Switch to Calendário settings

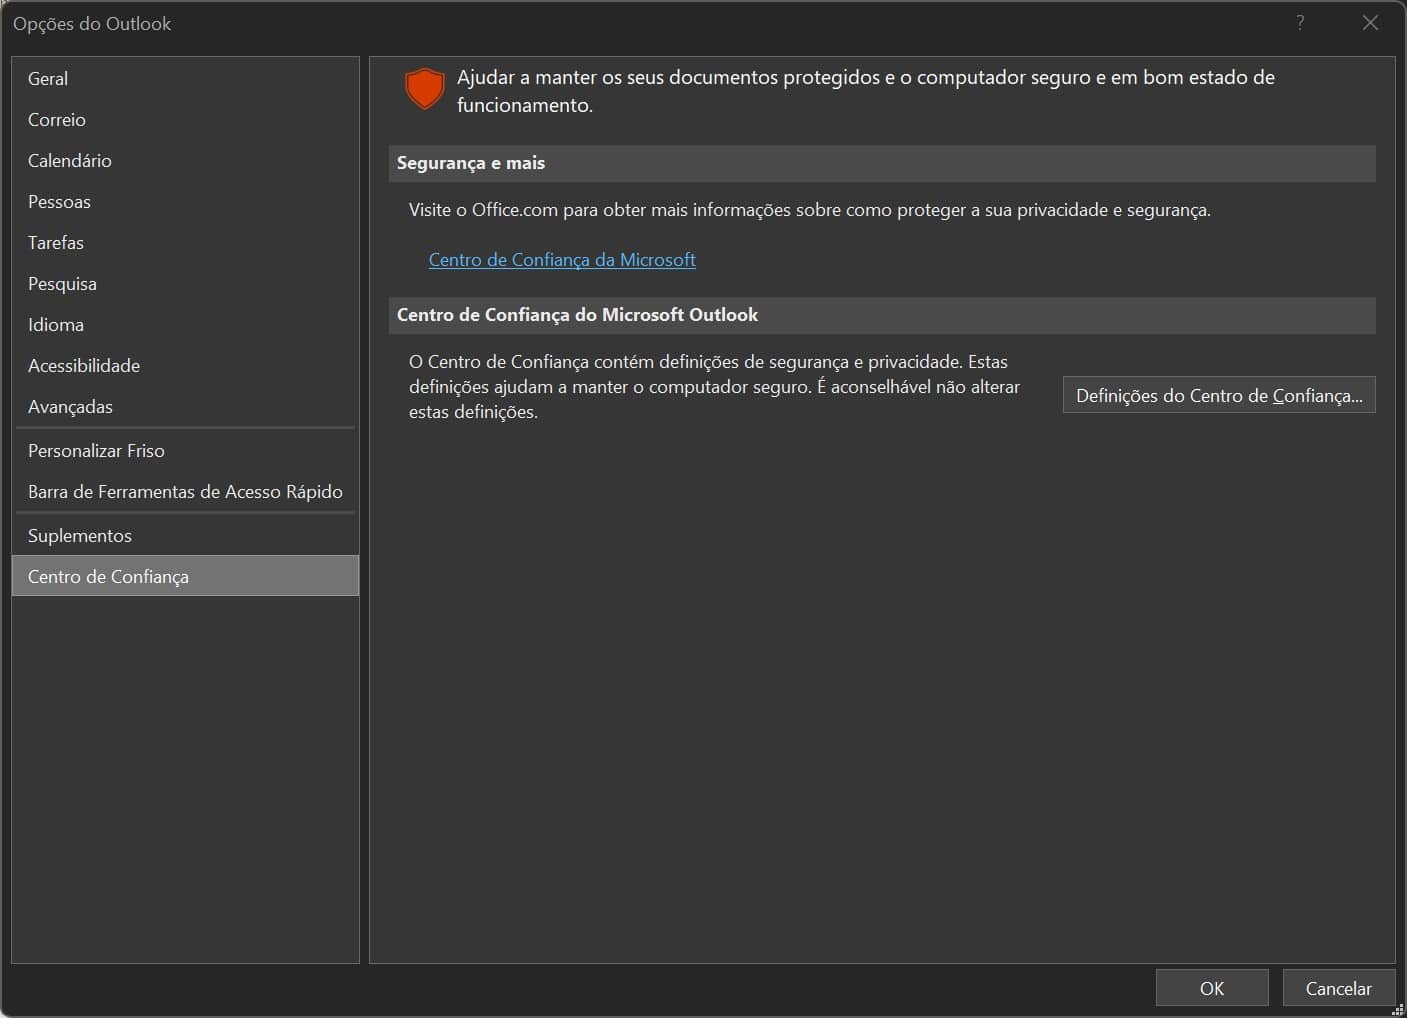tap(70, 160)
